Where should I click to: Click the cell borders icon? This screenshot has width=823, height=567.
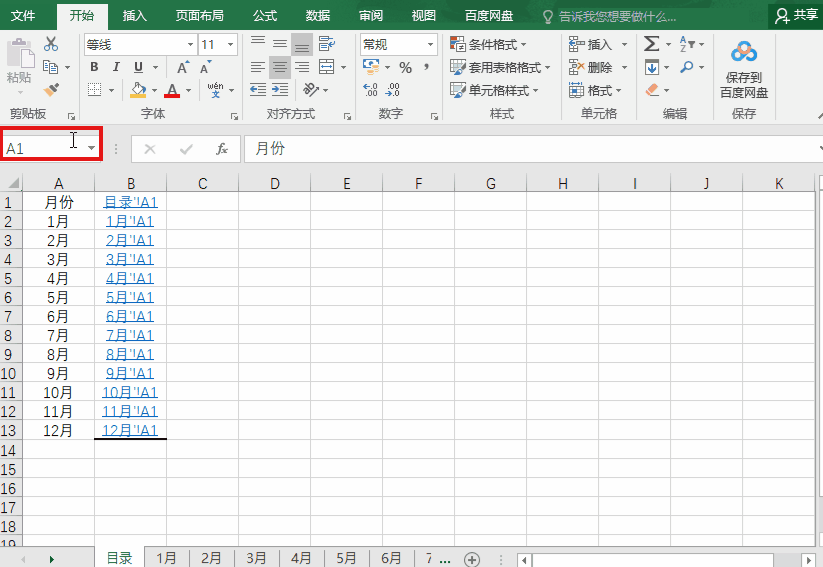94,90
